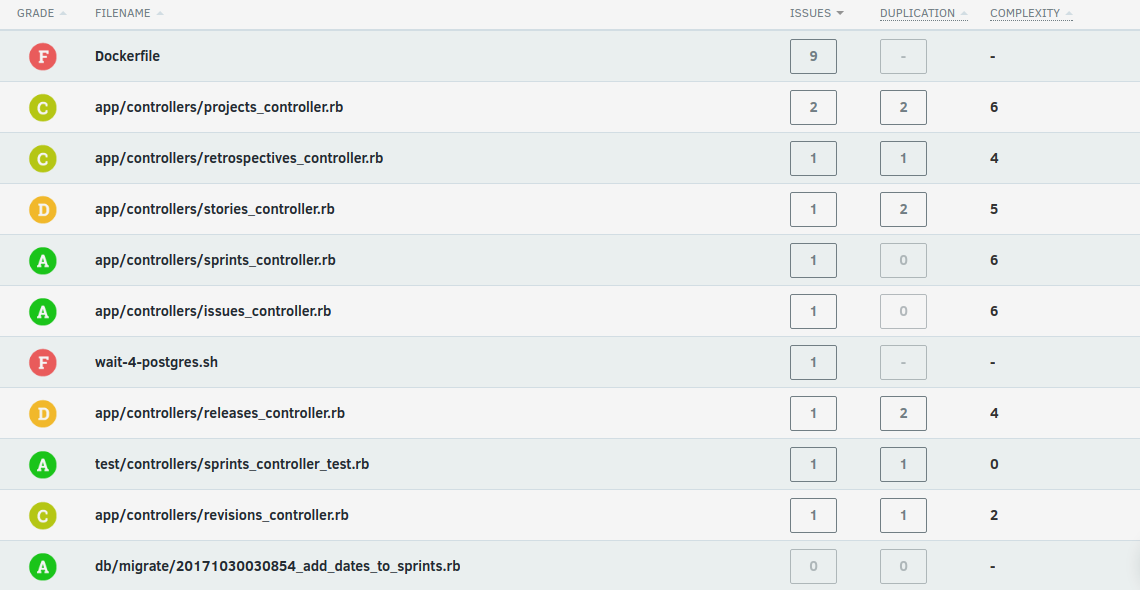This screenshot has height=590, width=1140.
Task: Sort by the Issues column header
Action: click(810, 13)
